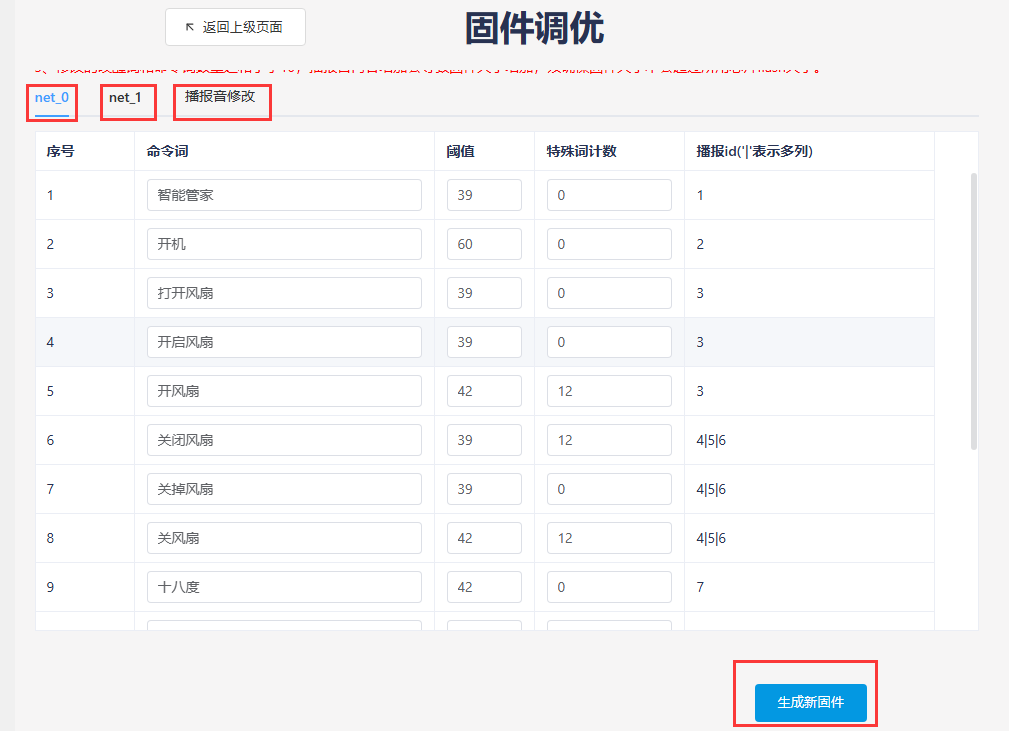The width and height of the screenshot is (1009, 731).
Task: Select the 开启风扇 command input
Action: pyautogui.click(x=284, y=342)
